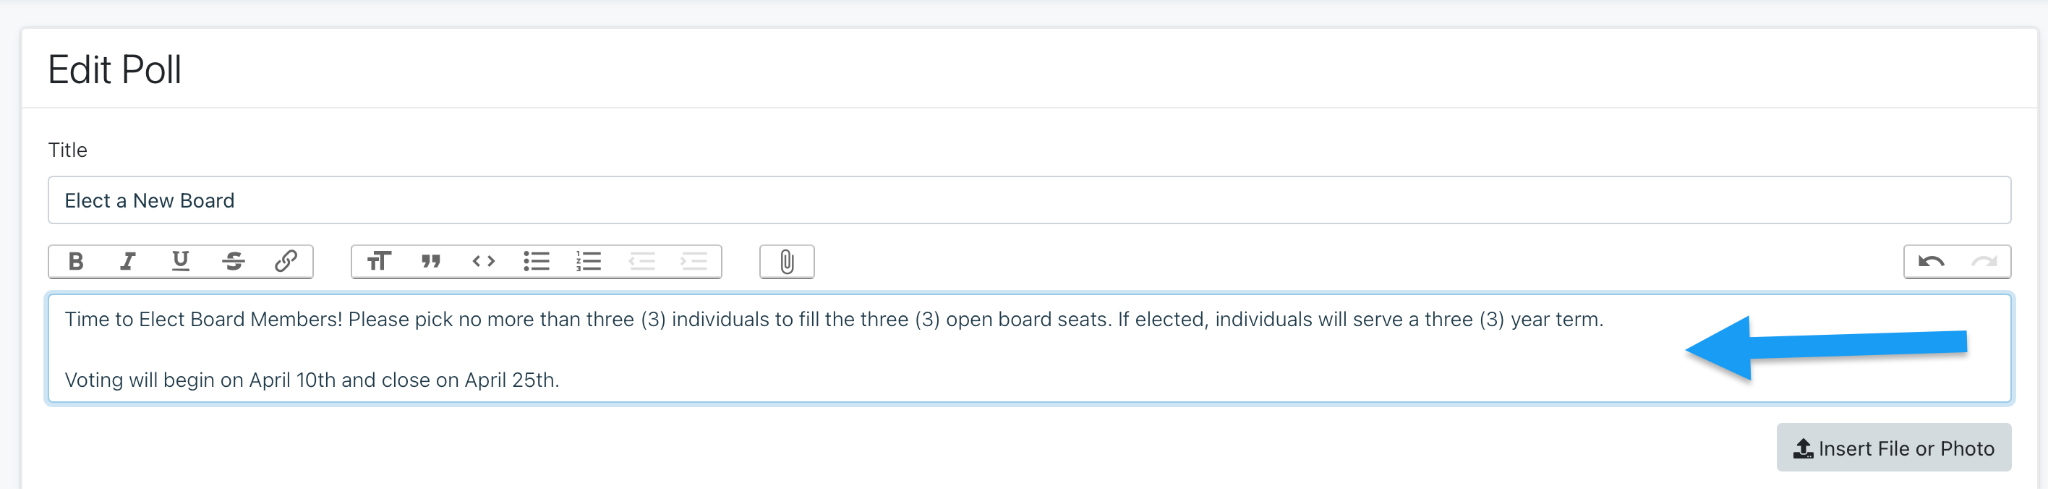Screen dimensions: 2048x489
Task: Apply italic formatting
Action: pos(128,261)
